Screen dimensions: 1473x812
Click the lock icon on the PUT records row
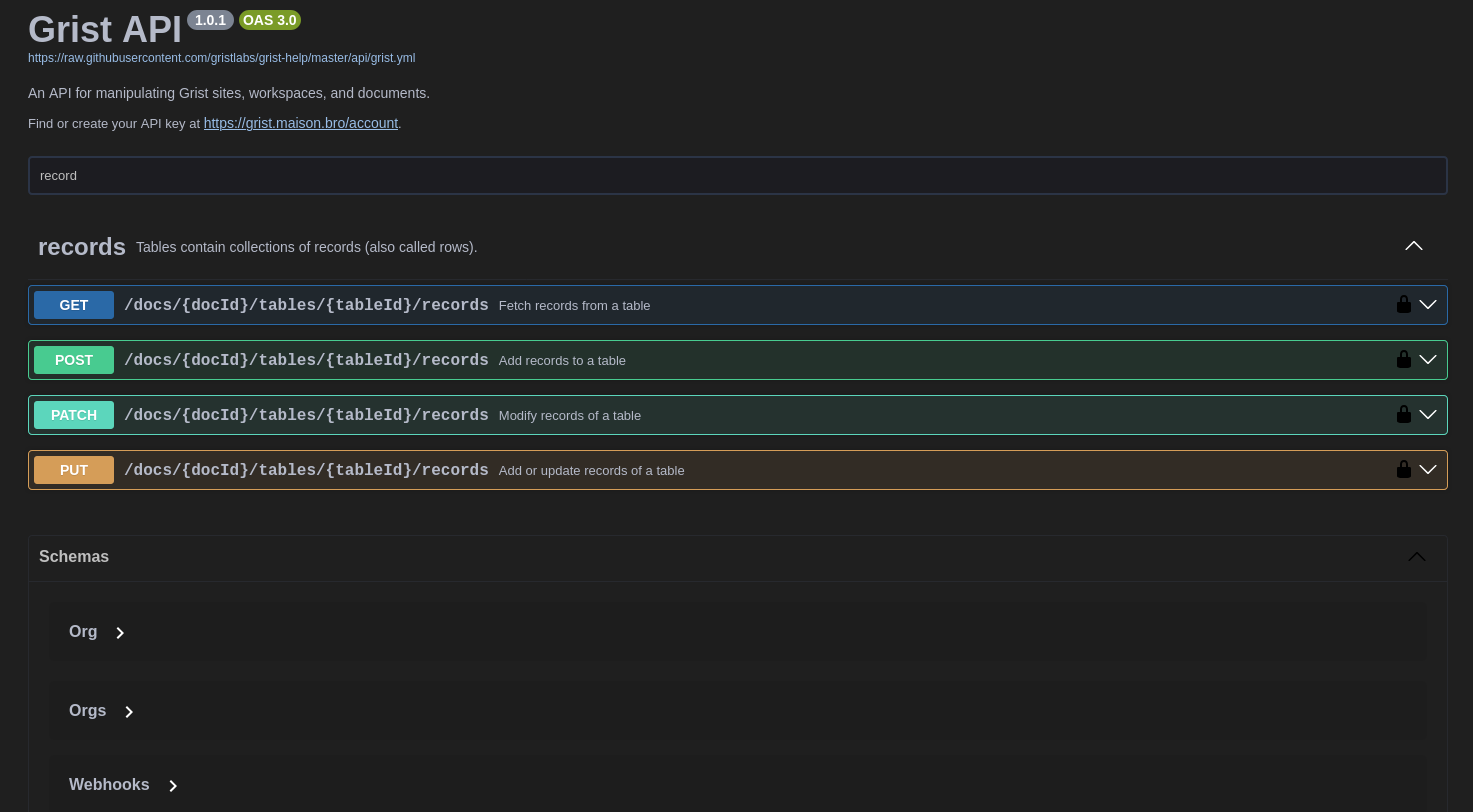(1404, 470)
